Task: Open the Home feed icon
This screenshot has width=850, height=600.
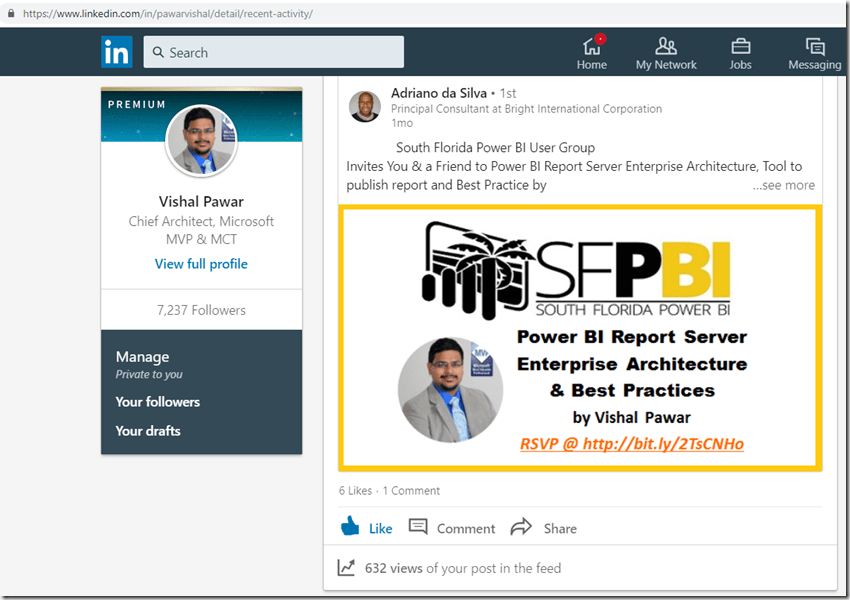Action: click(x=591, y=46)
